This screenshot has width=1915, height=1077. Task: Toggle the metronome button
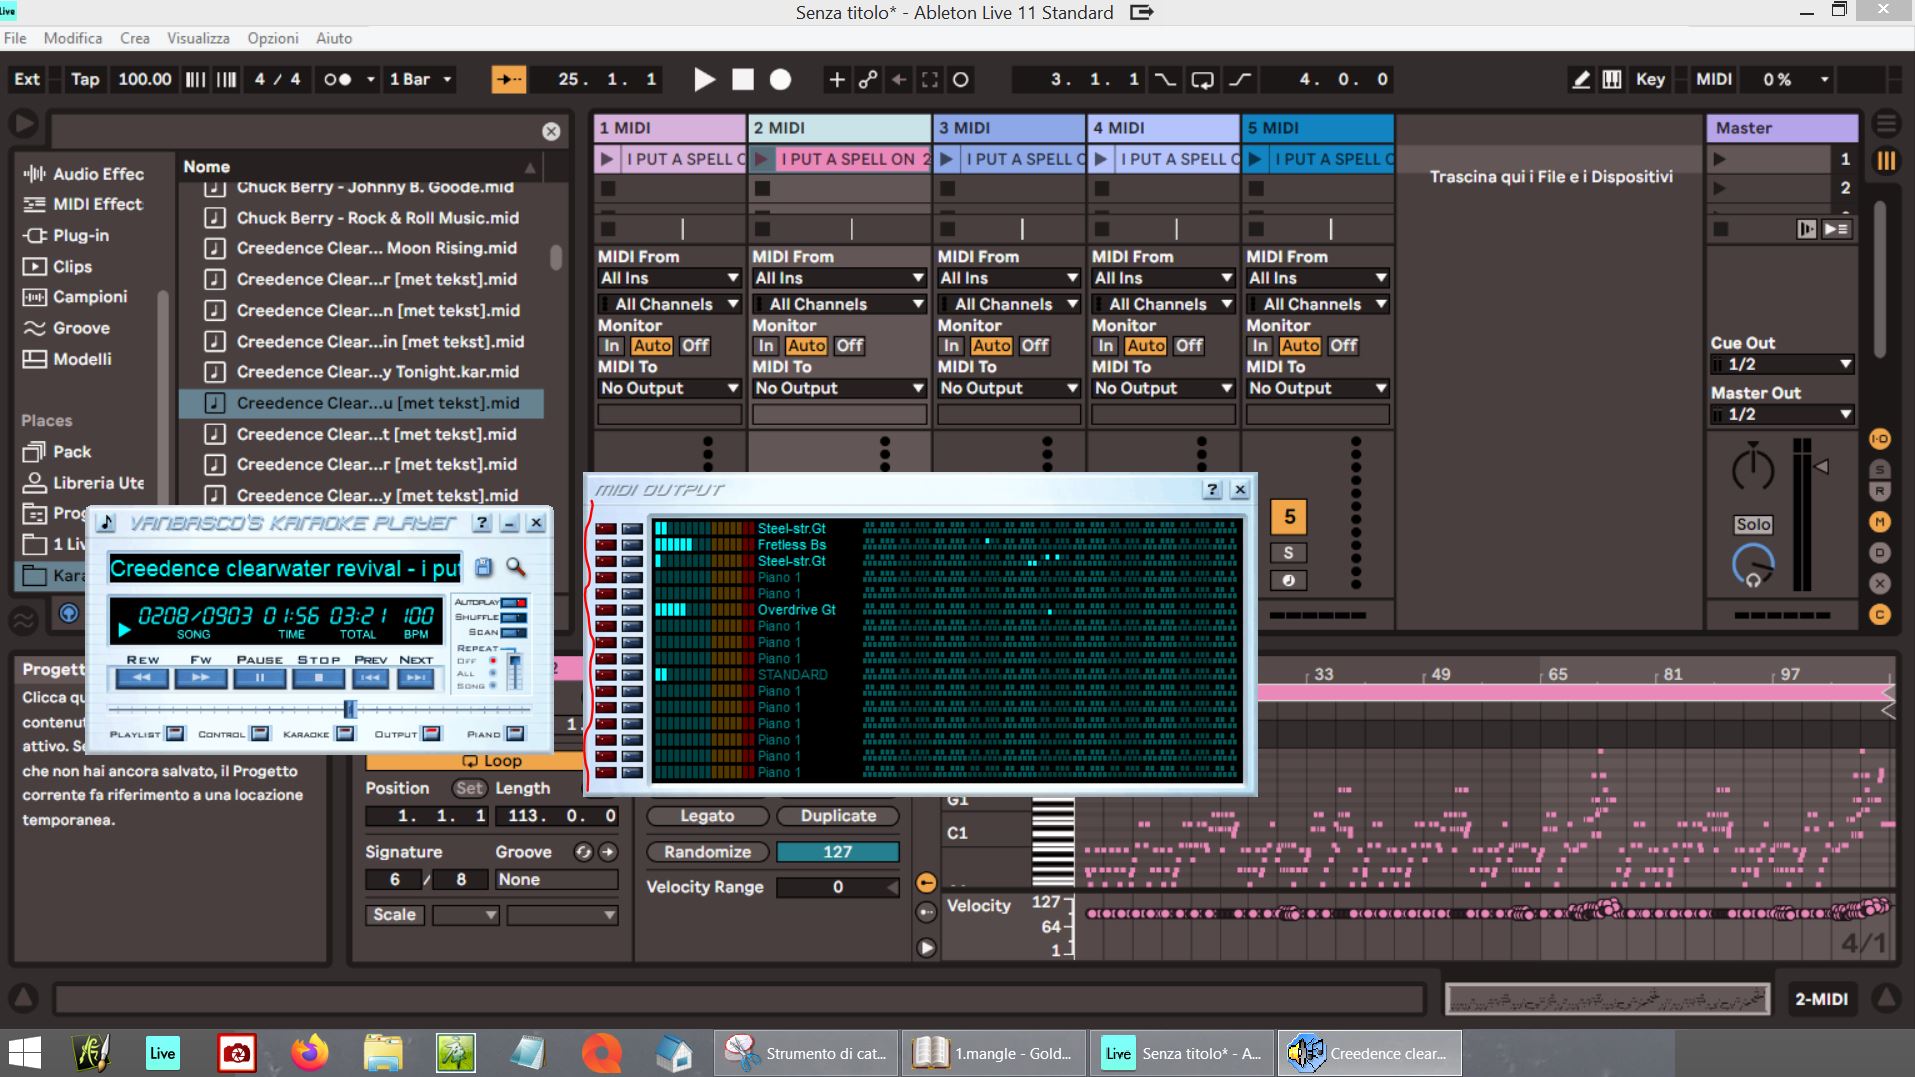(338, 80)
